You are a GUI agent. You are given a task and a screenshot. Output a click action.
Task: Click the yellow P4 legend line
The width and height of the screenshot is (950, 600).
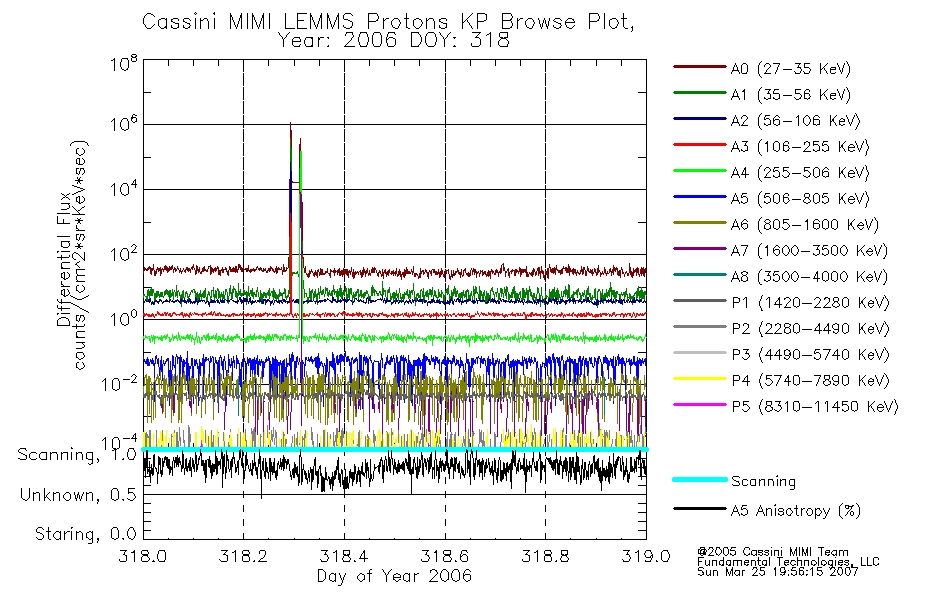pos(700,379)
